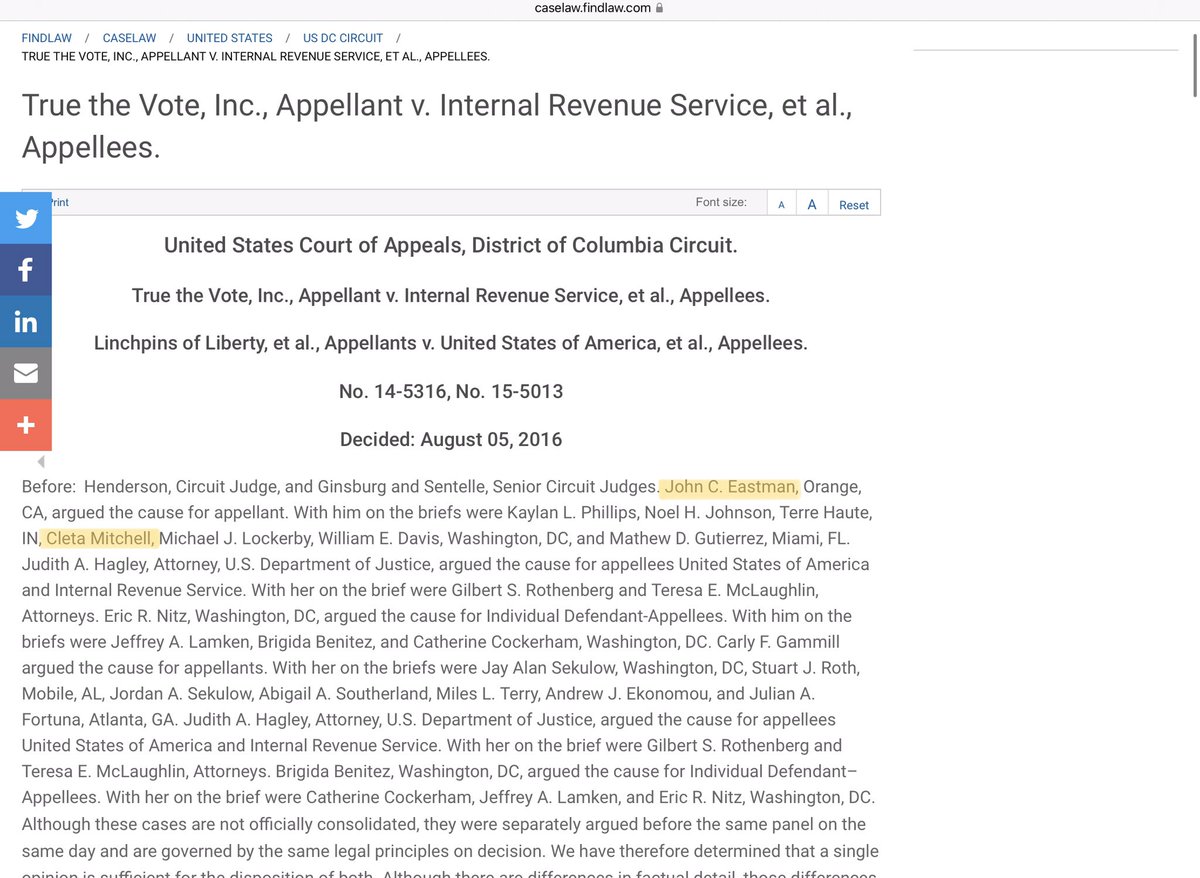This screenshot has height=878, width=1200.
Task: Click the Print link
Action: pos(59,202)
